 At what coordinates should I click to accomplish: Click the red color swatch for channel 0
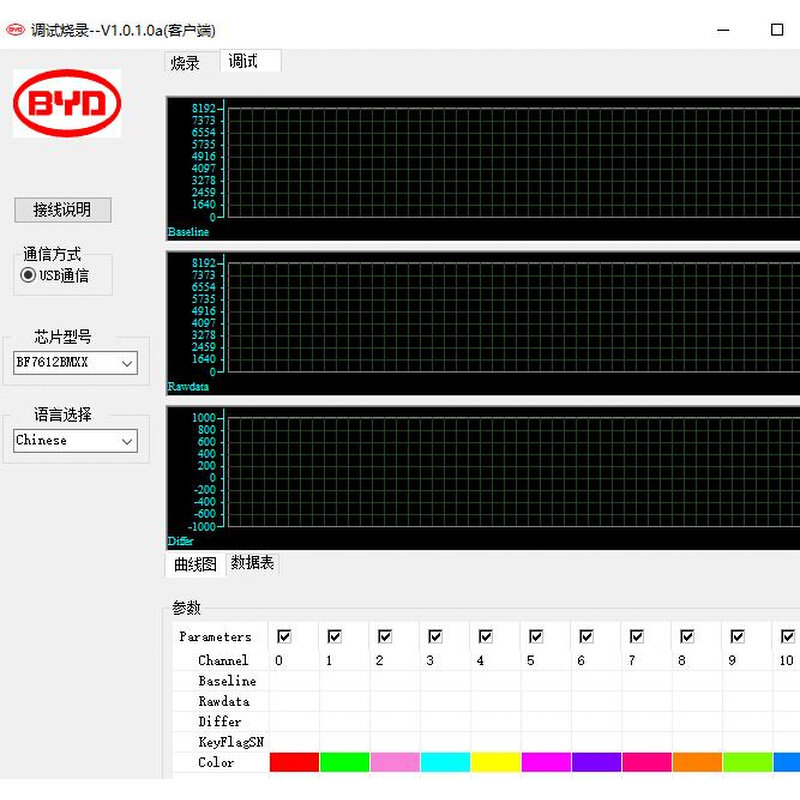294,762
